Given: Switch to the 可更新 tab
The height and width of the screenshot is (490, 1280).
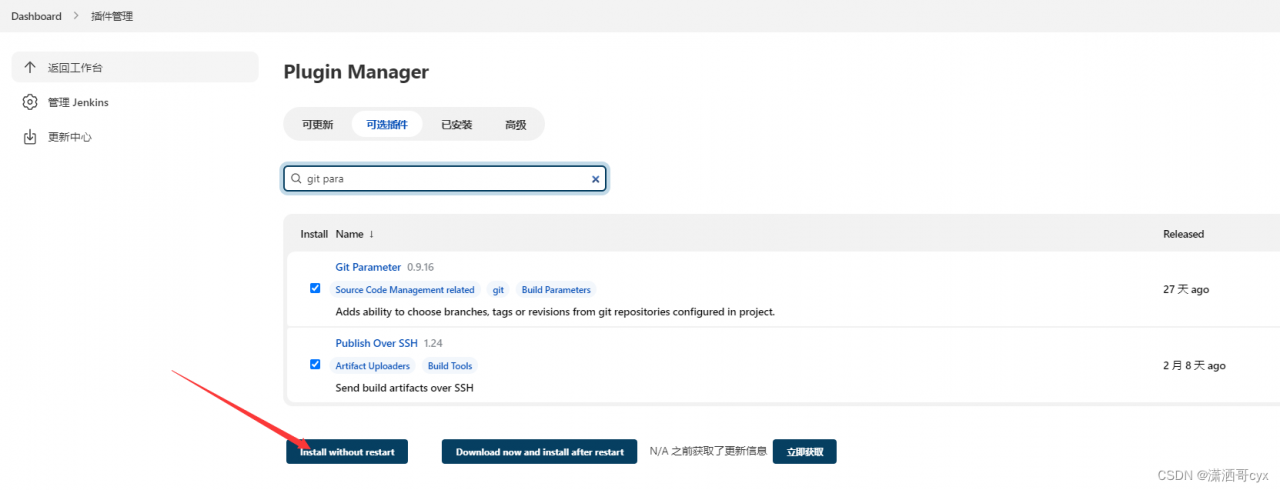Looking at the screenshot, I should click(x=317, y=125).
